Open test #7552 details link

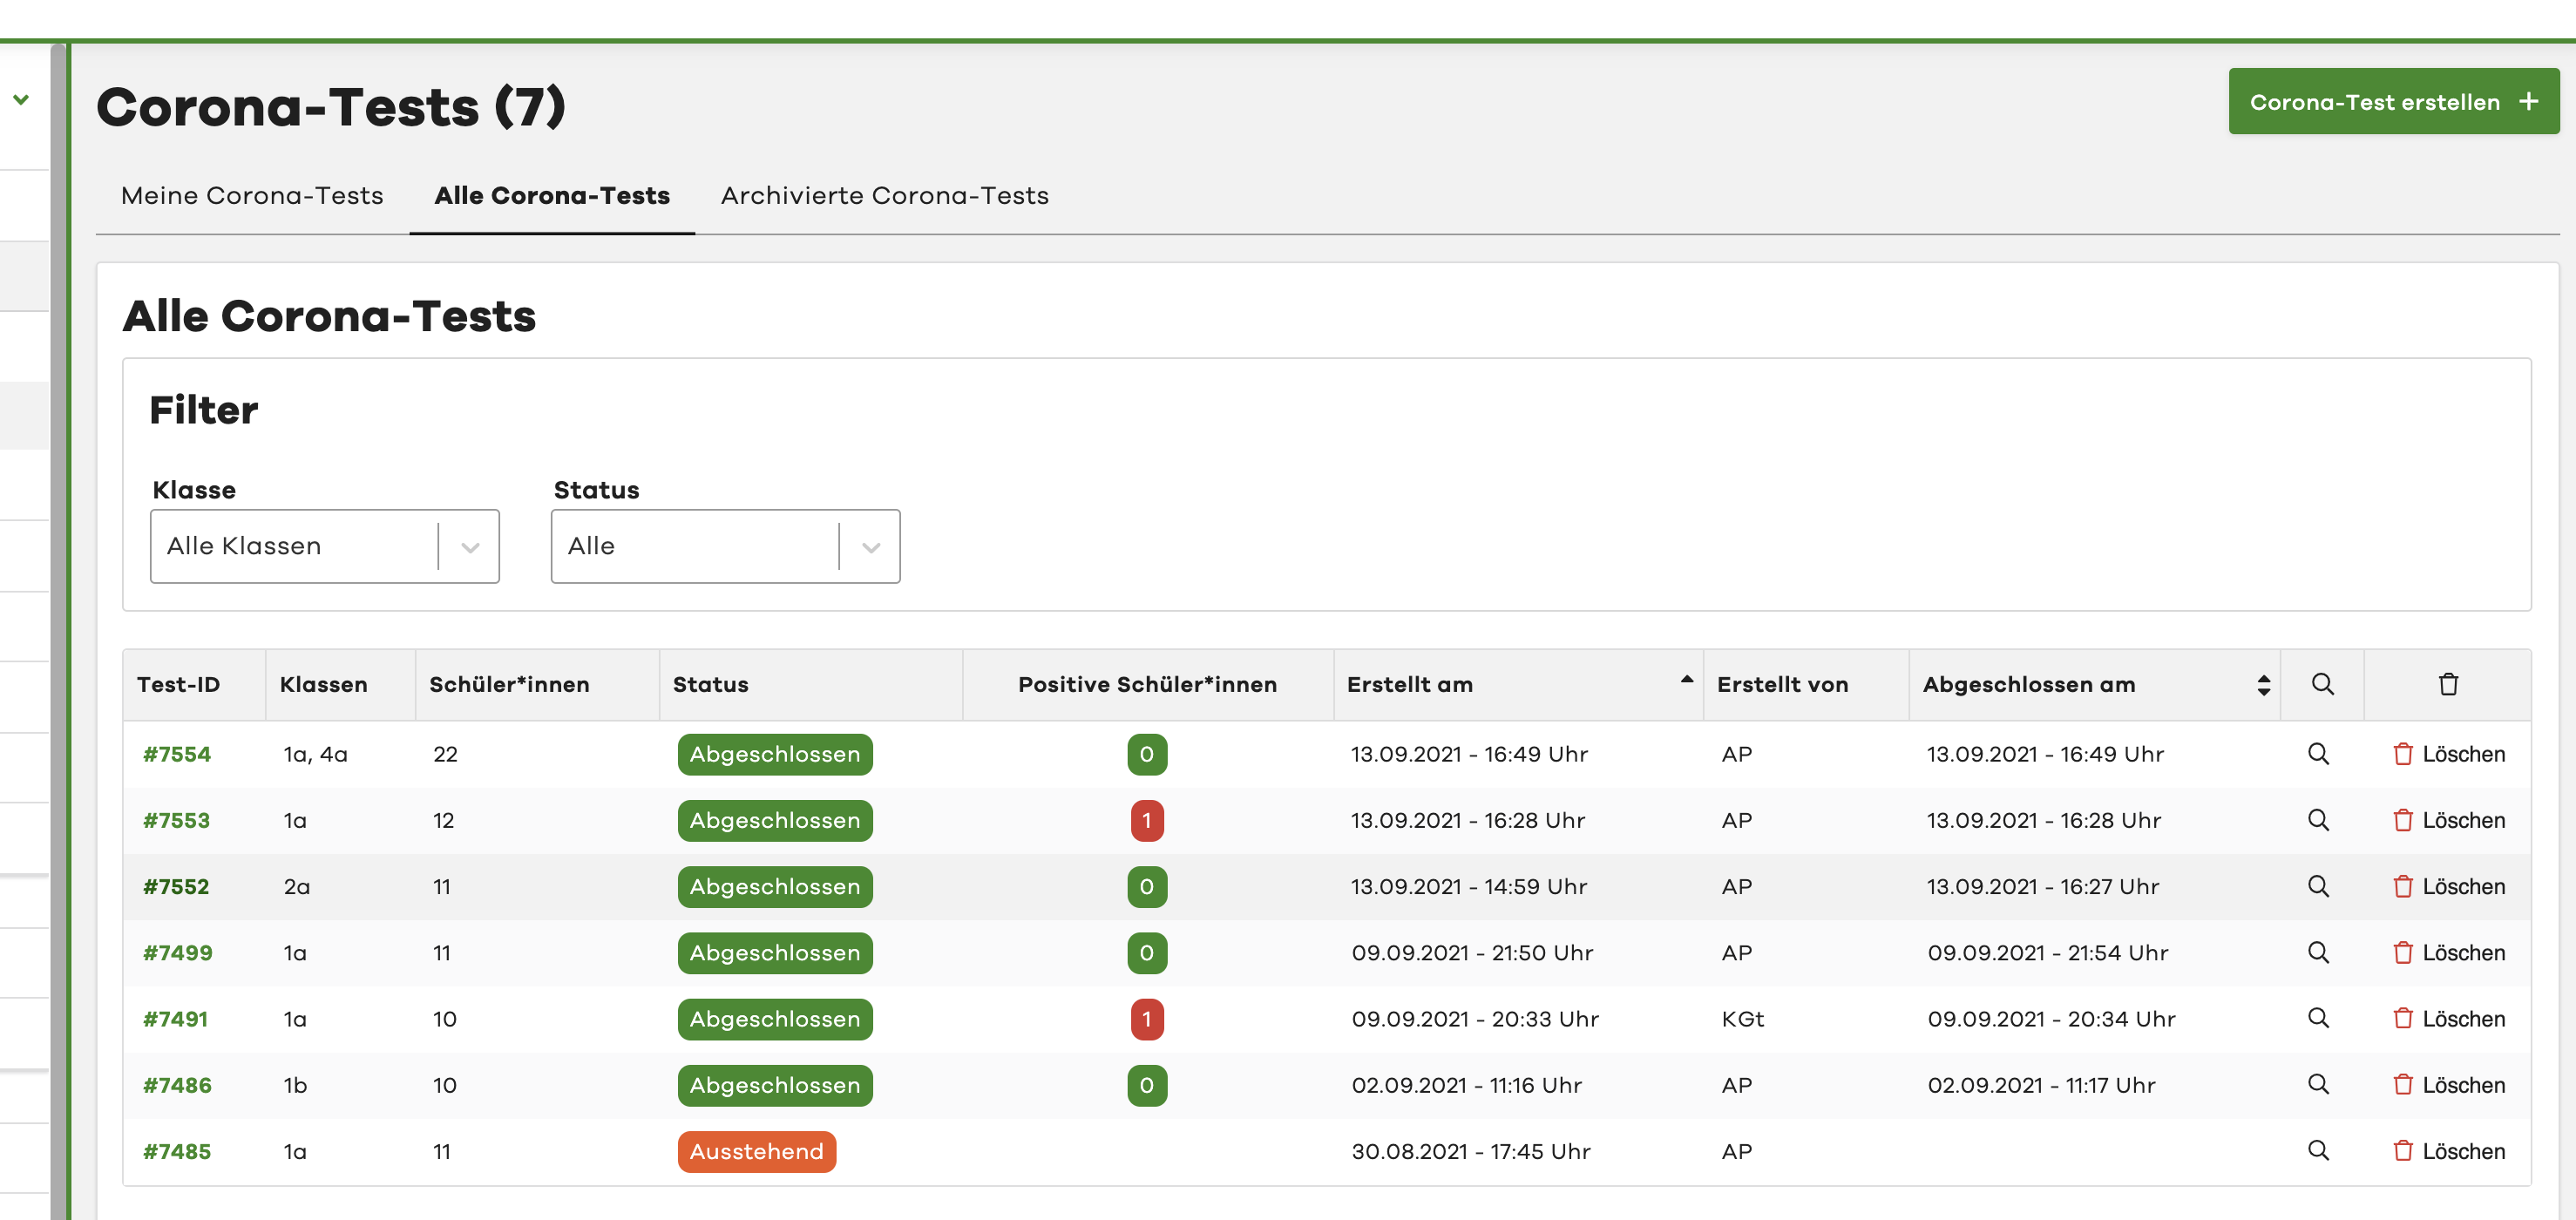click(176, 886)
